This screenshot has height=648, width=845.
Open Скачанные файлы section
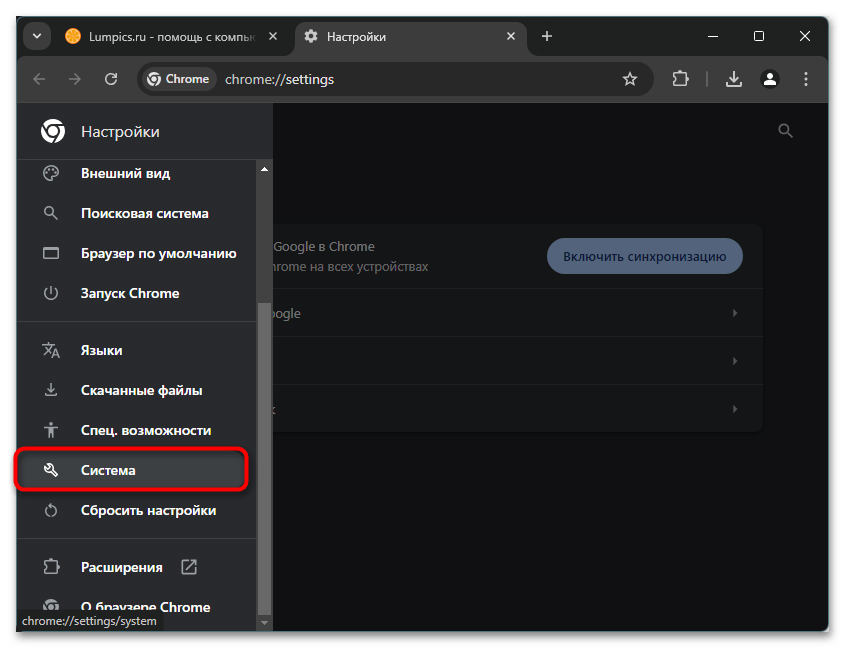pos(137,390)
